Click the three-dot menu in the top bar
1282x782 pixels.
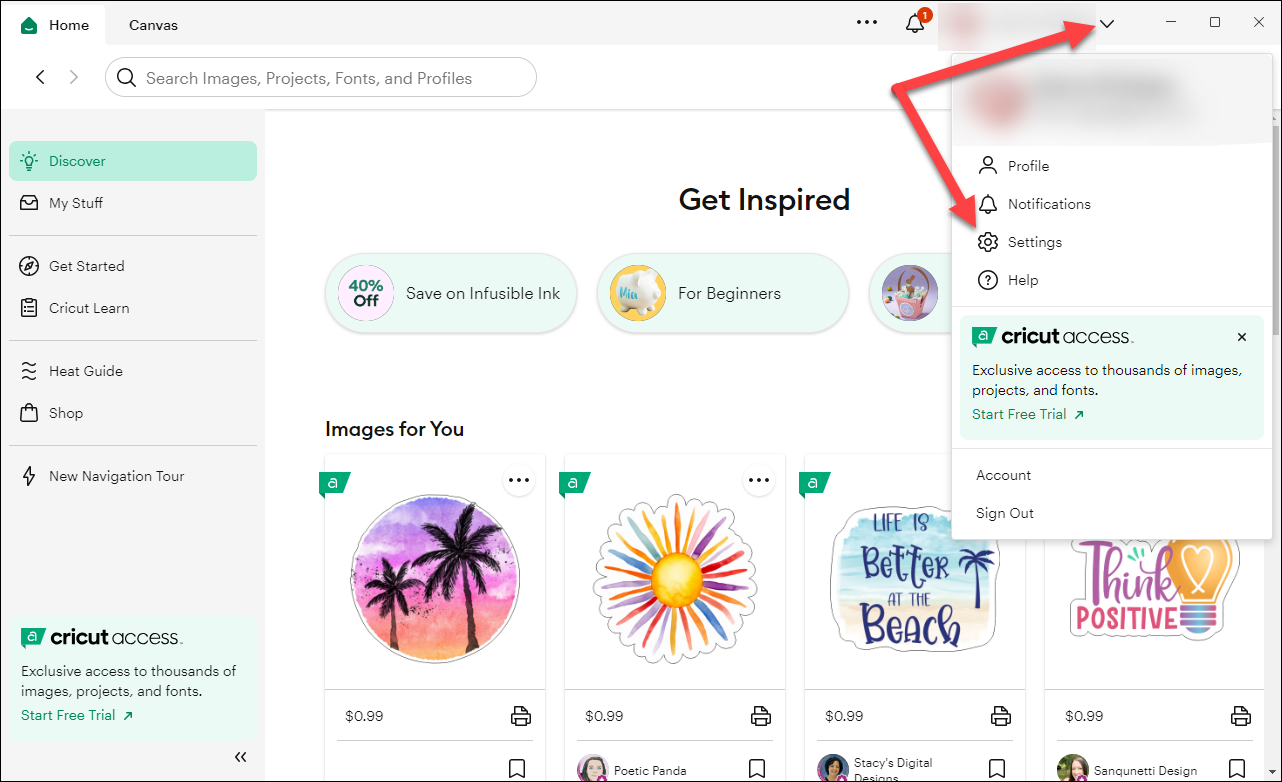tap(867, 23)
